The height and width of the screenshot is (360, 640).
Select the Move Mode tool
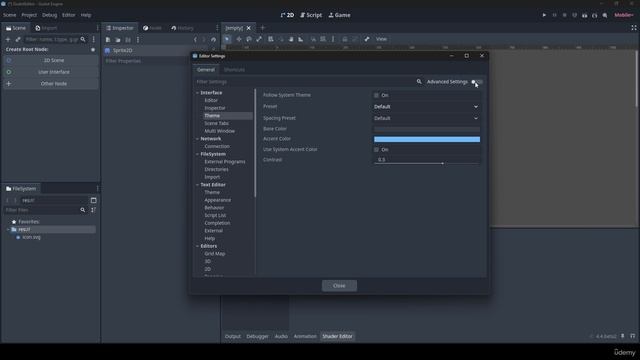click(239, 39)
